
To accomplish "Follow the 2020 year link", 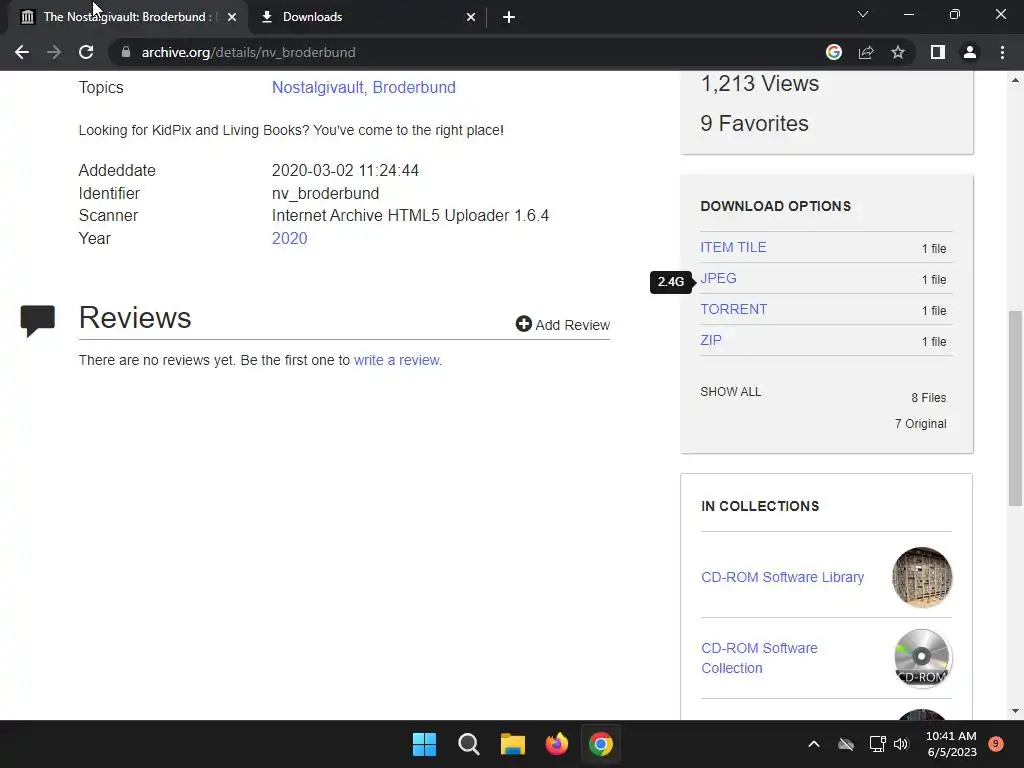I will (289, 238).
